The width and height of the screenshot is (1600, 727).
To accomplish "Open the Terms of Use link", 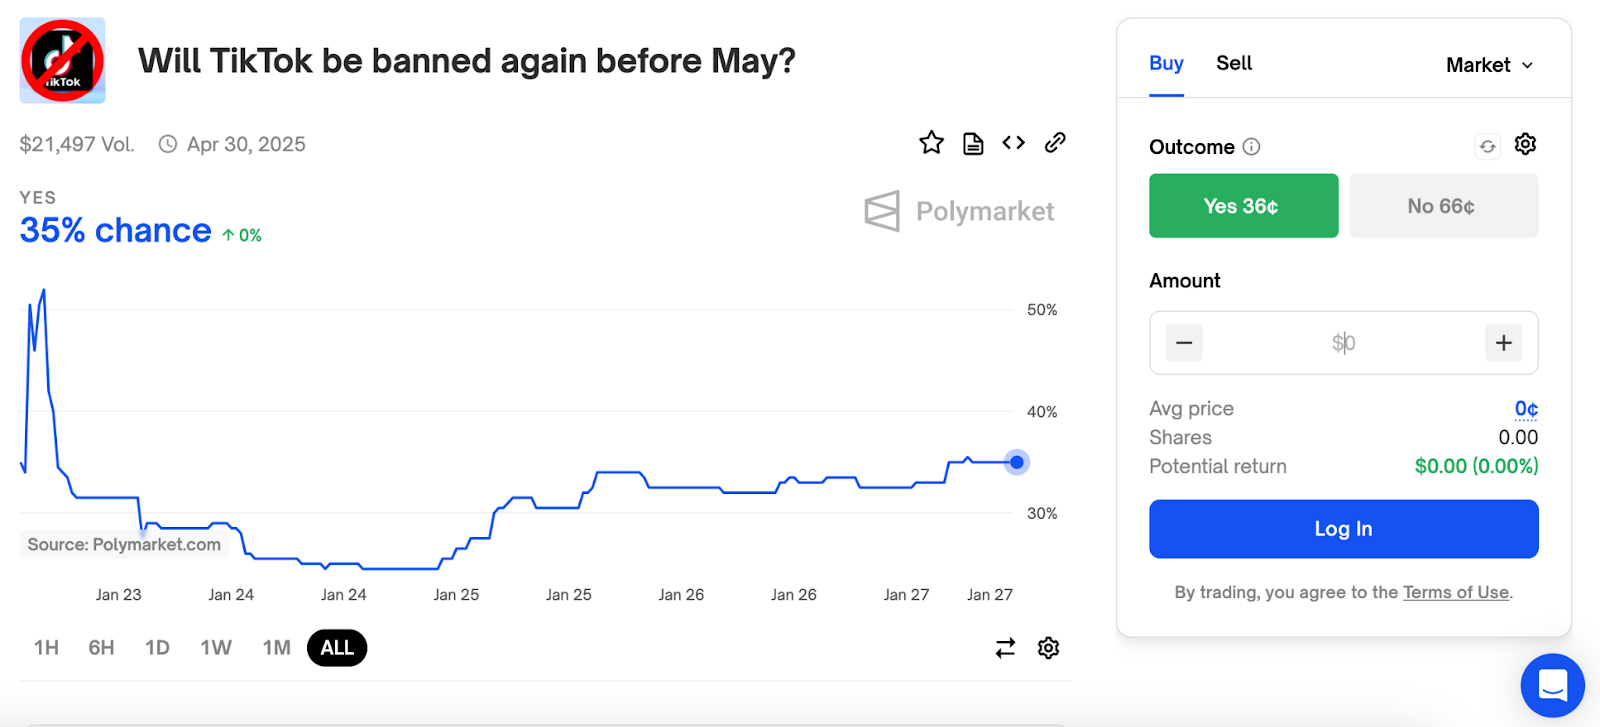I will click(x=1455, y=592).
